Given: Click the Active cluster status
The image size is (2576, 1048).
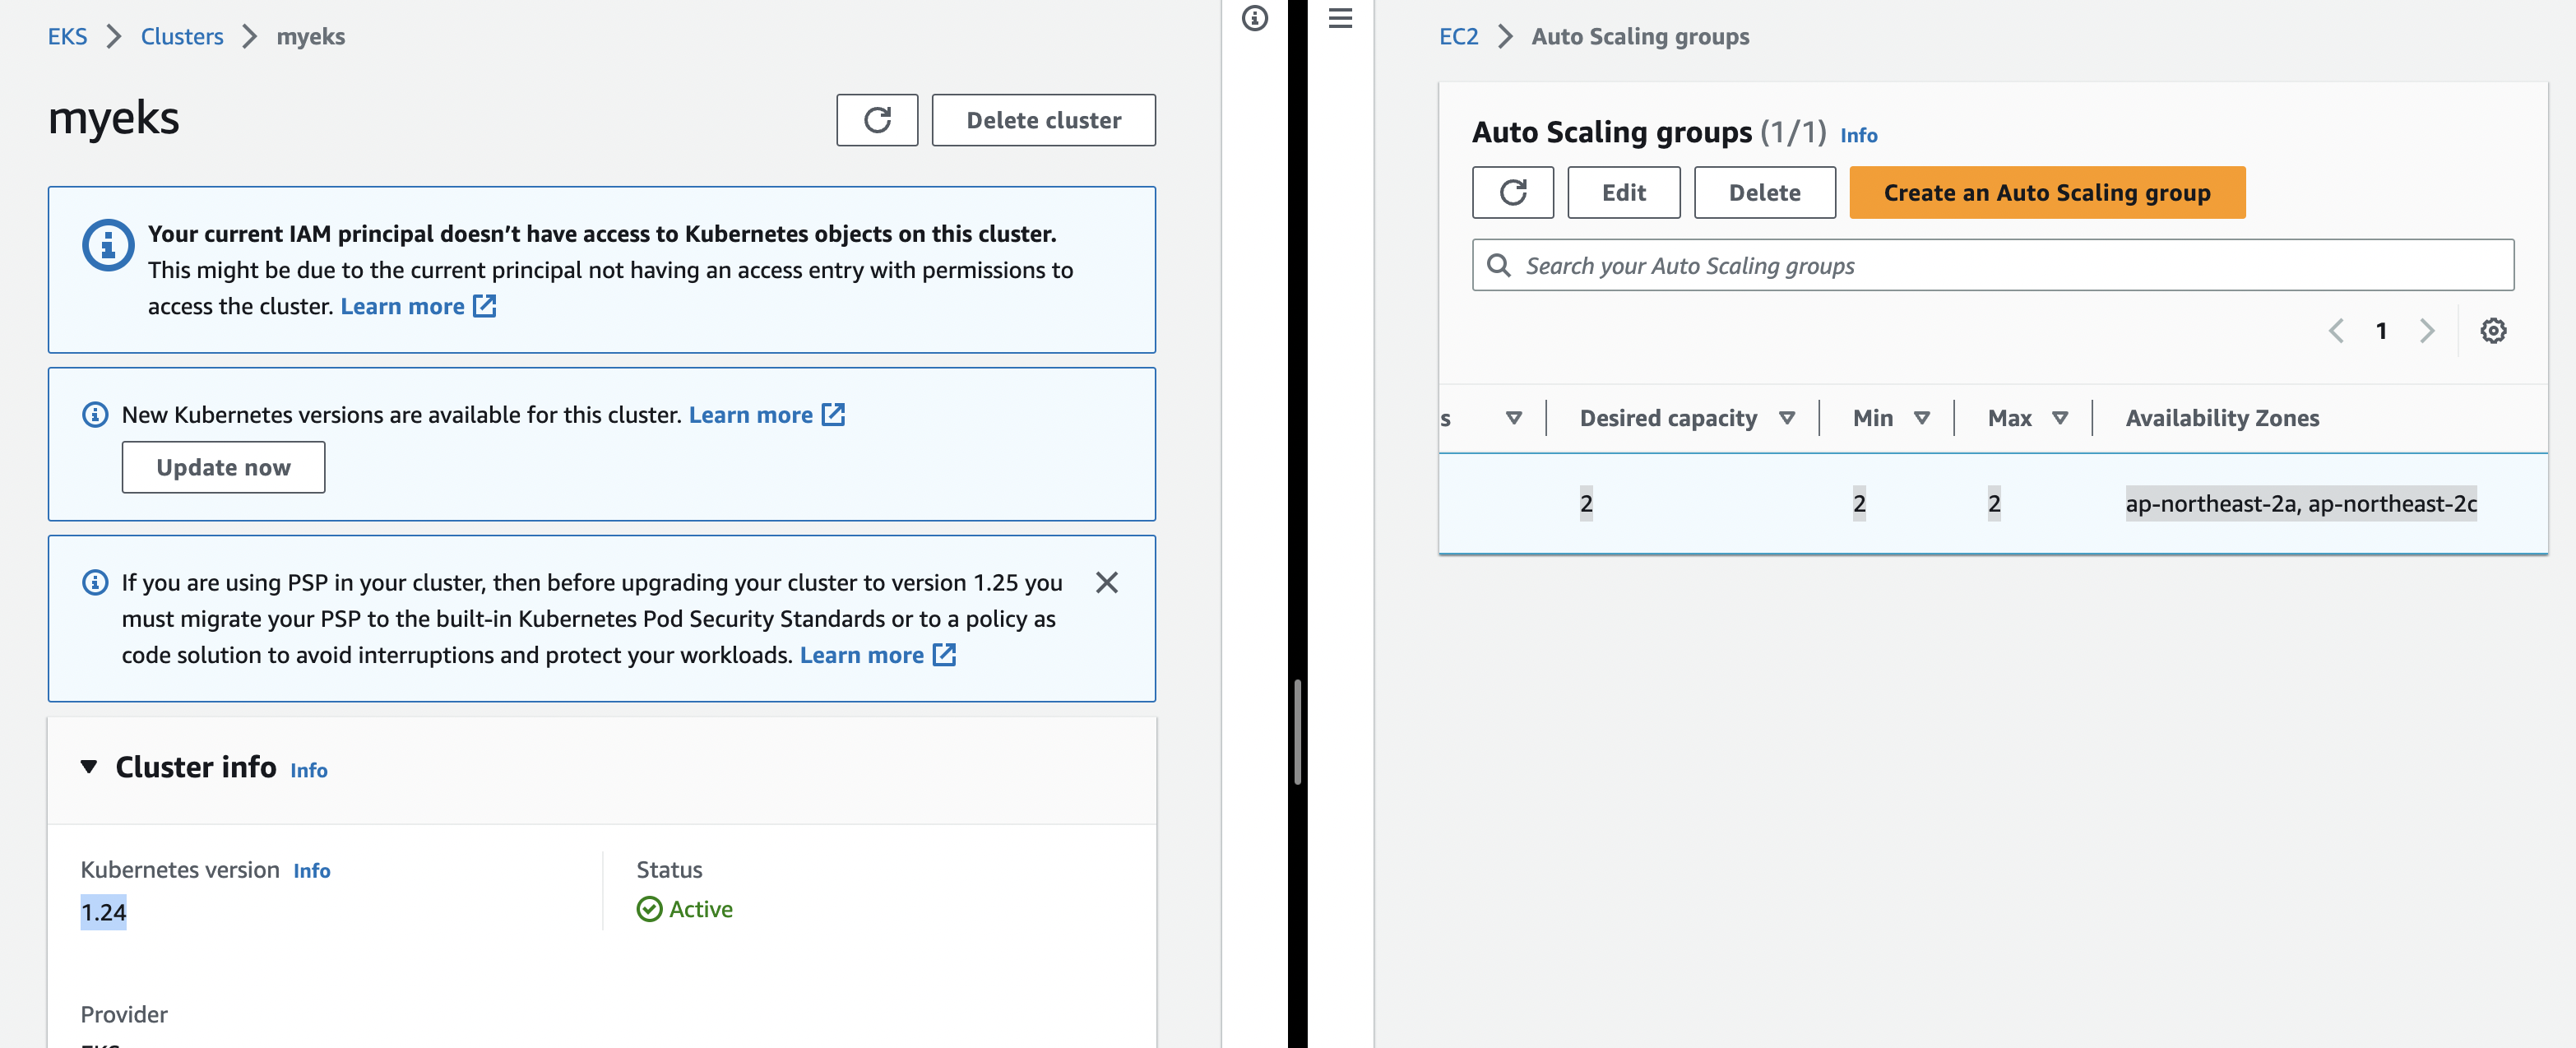Looking at the screenshot, I should 685,909.
